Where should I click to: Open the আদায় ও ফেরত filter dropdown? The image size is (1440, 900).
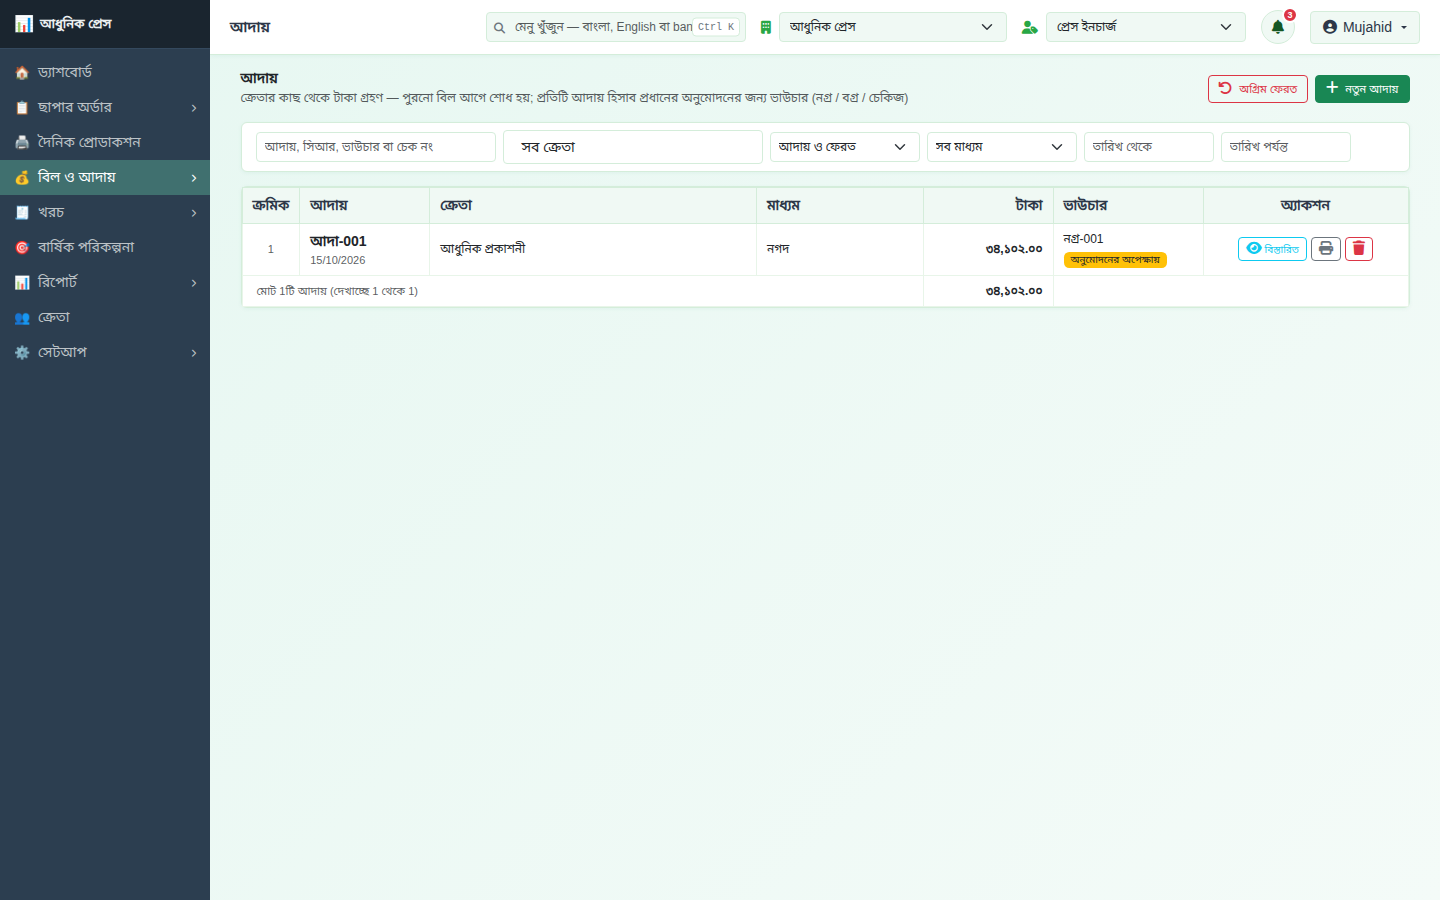tap(844, 147)
